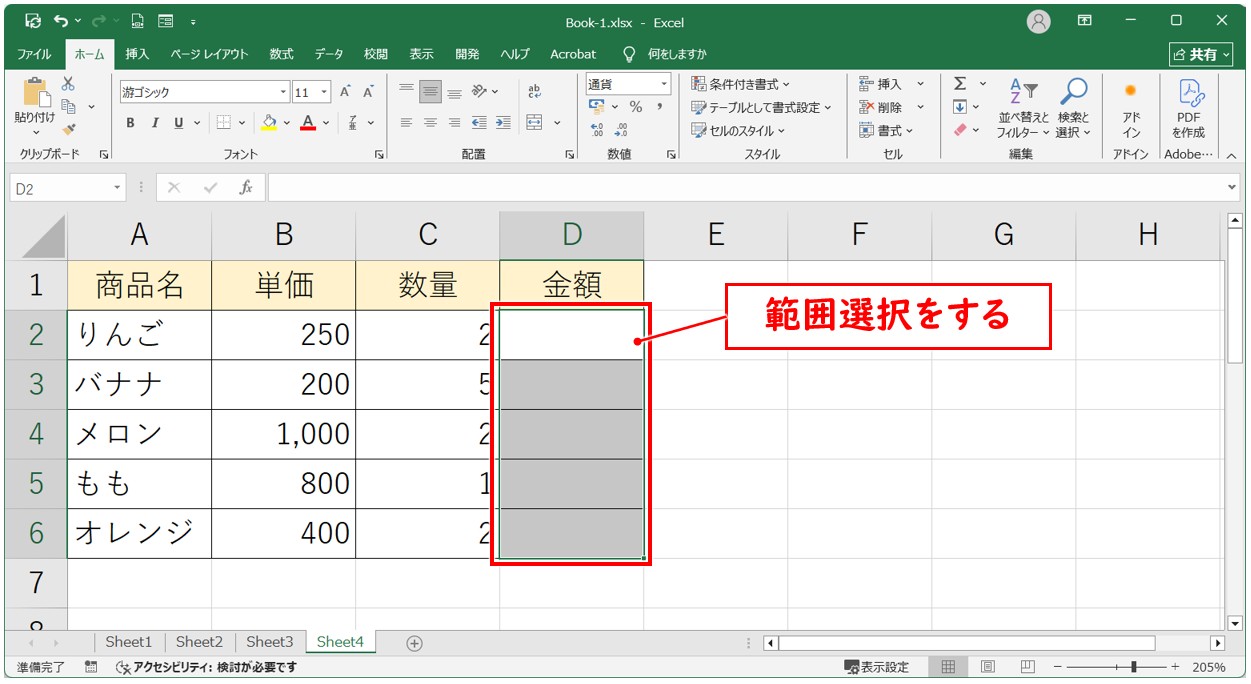1251x684 pixels.
Task: Click the increase indent icon
Action: [501, 123]
